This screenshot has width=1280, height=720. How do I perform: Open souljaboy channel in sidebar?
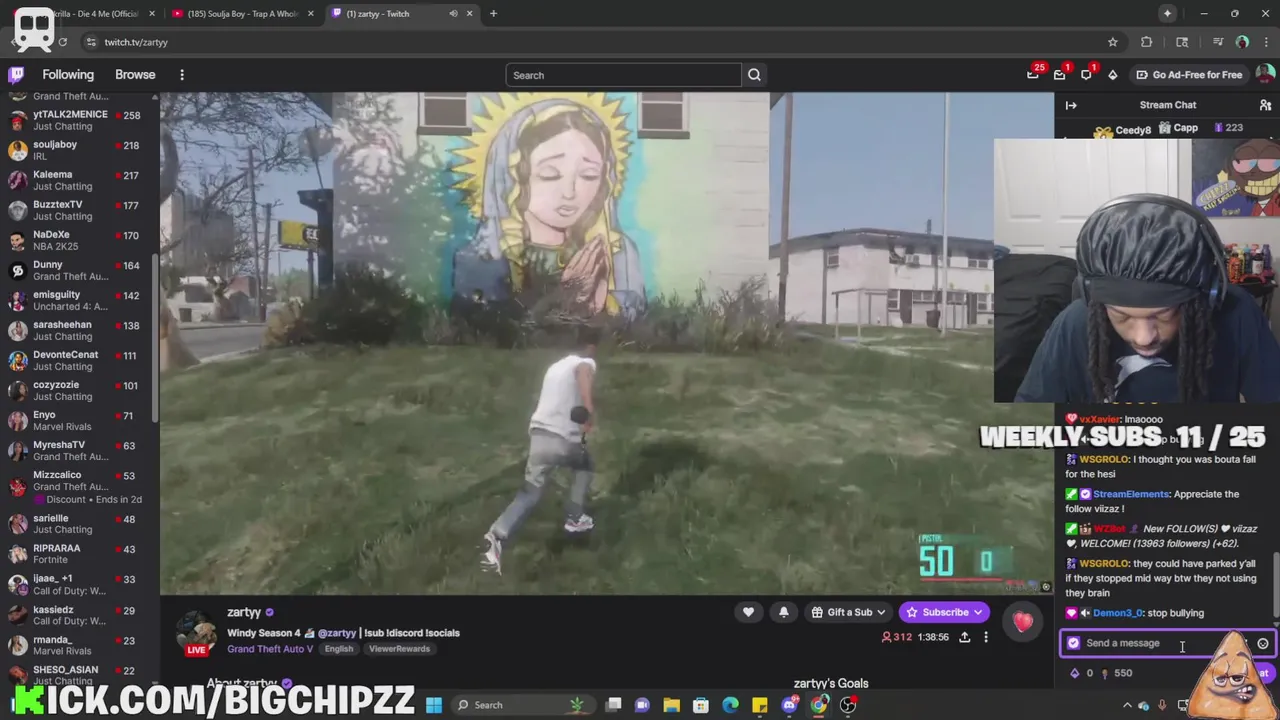tap(78, 150)
